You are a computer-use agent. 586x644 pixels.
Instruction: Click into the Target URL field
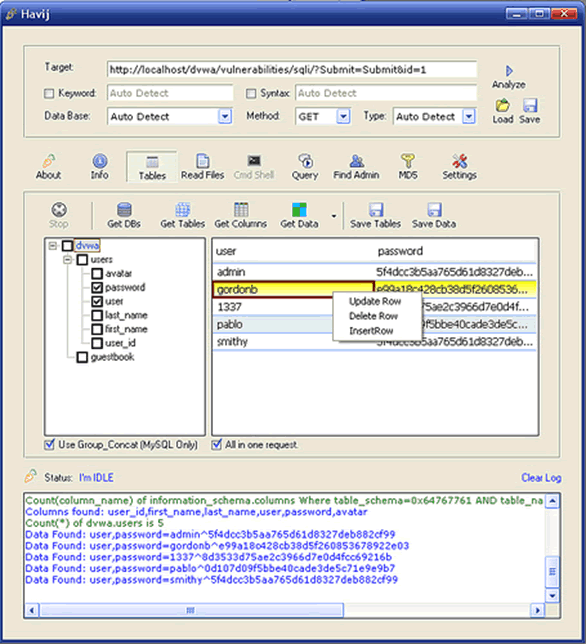pos(292,70)
